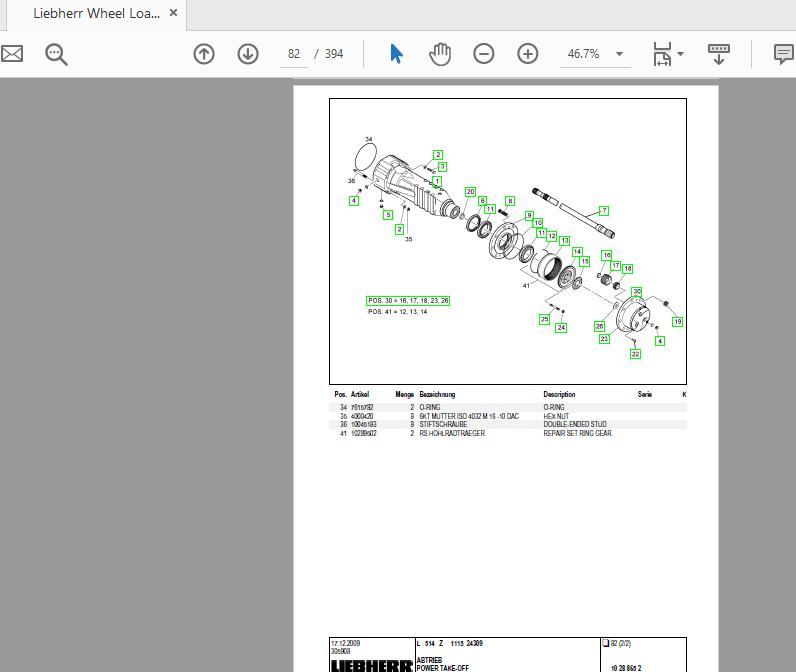Click the O-RING description in row 34

coord(554,408)
